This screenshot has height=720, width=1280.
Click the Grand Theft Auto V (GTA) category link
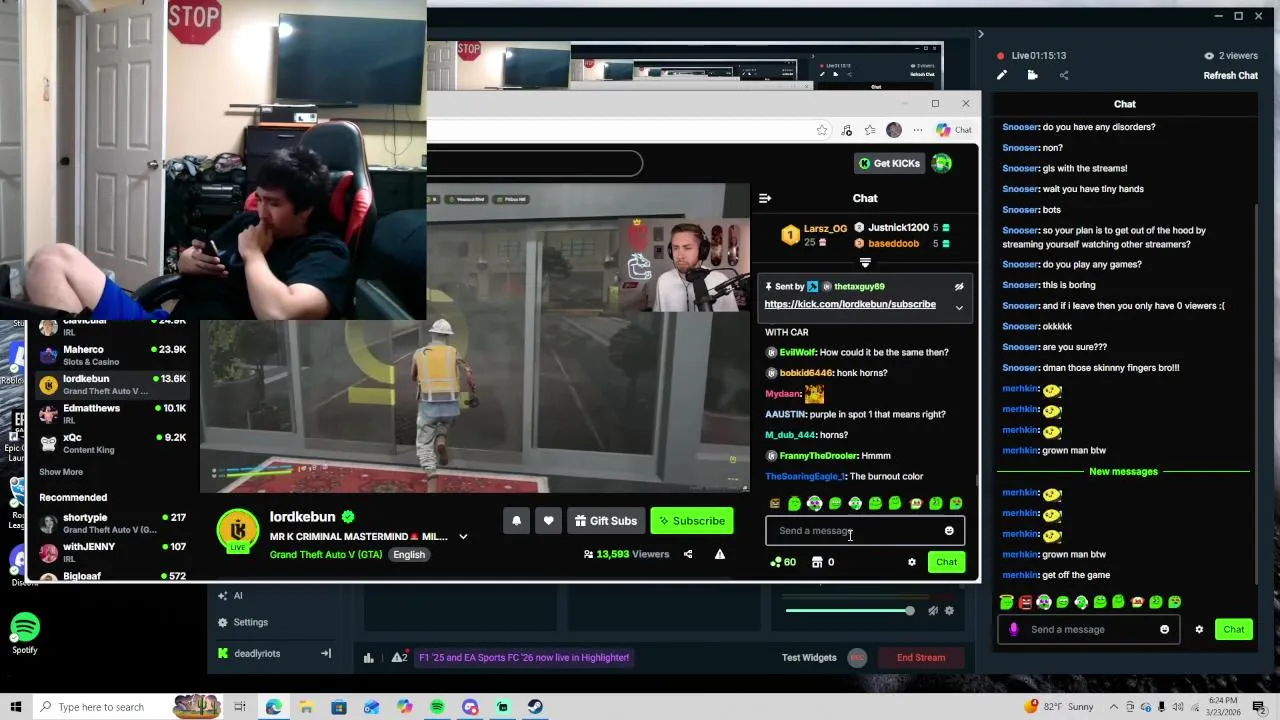pyautogui.click(x=326, y=555)
